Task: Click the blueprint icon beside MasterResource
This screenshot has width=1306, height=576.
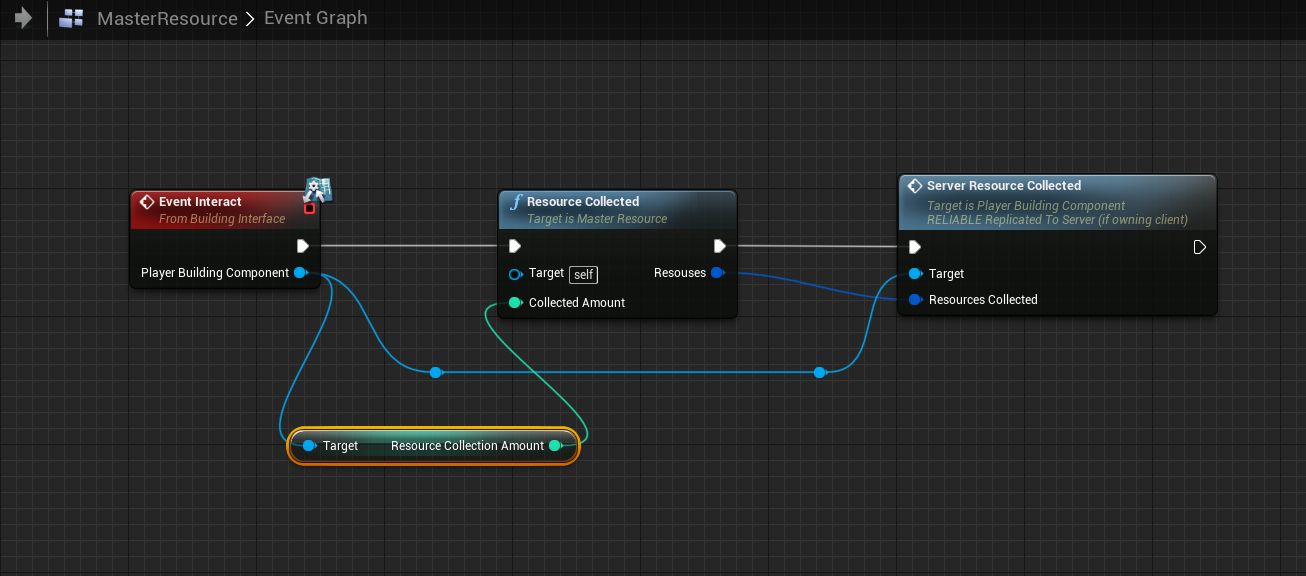Action: click(71, 18)
